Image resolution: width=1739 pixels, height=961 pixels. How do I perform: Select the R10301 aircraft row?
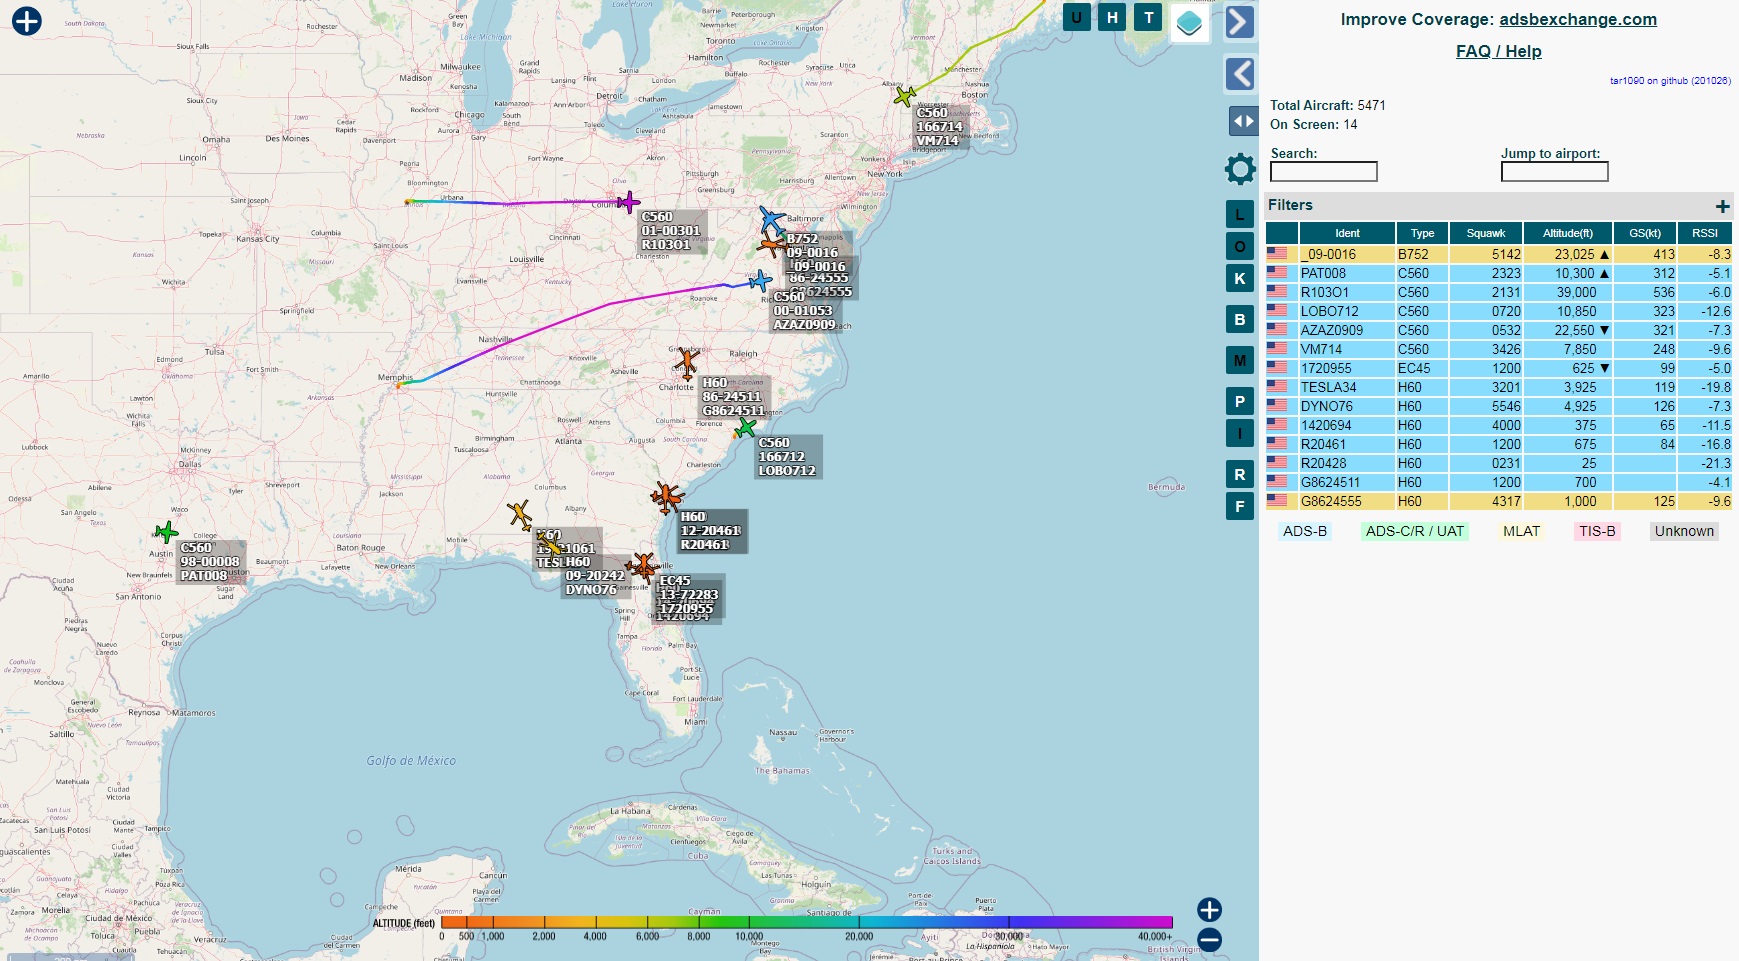(1498, 292)
